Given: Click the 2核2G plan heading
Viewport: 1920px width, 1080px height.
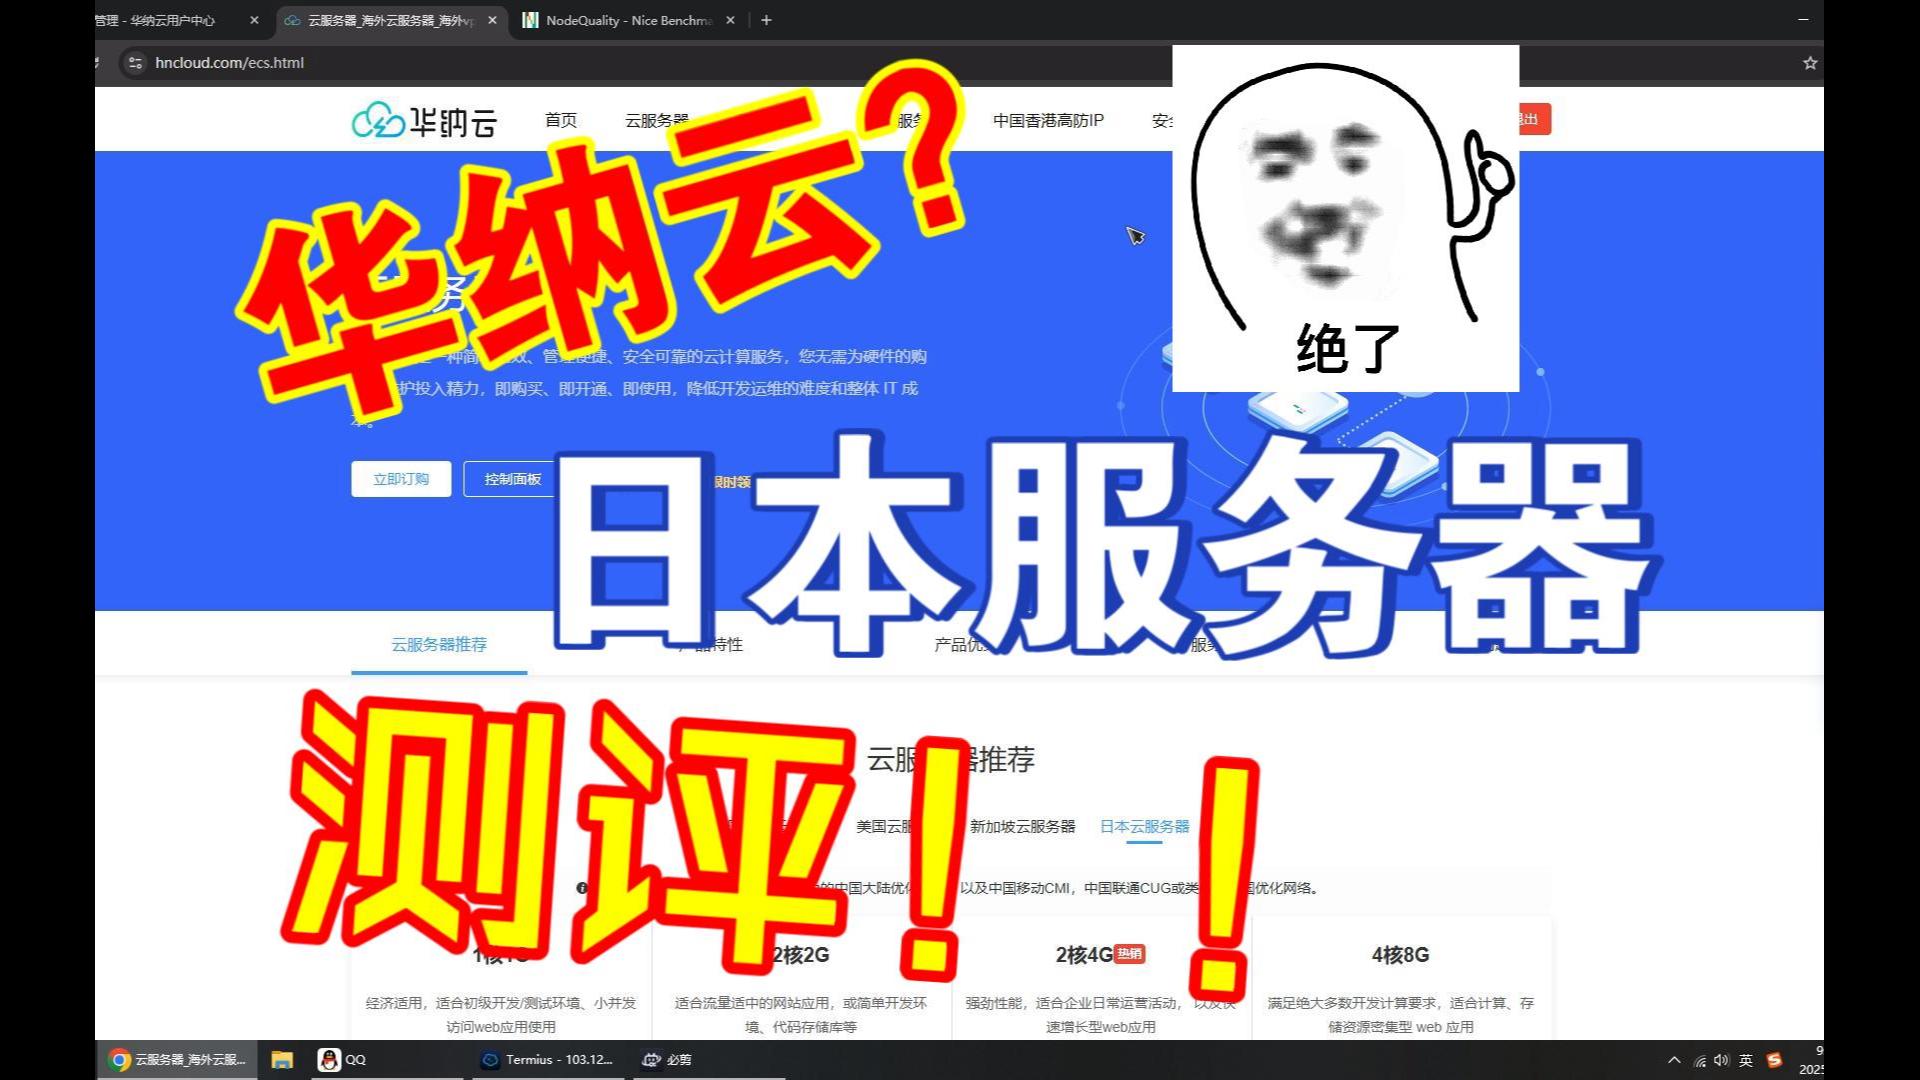Looking at the screenshot, I should pos(801,955).
